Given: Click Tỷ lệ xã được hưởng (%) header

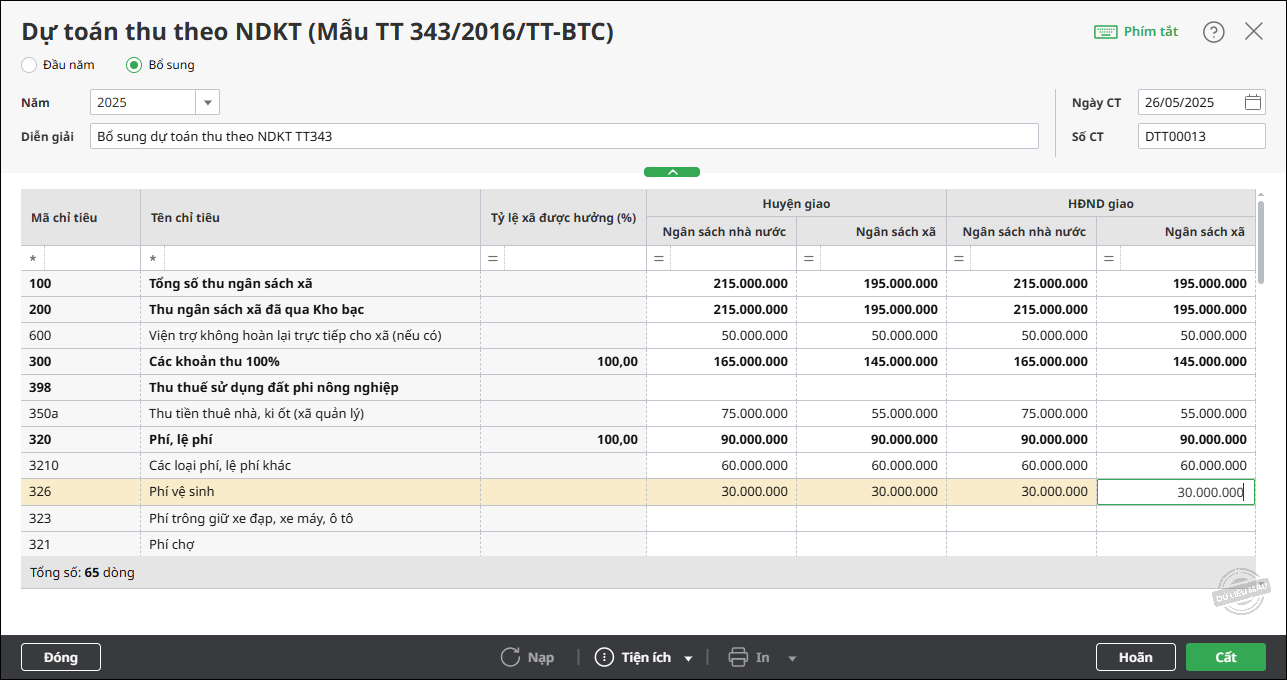Looking at the screenshot, I should [x=564, y=217].
